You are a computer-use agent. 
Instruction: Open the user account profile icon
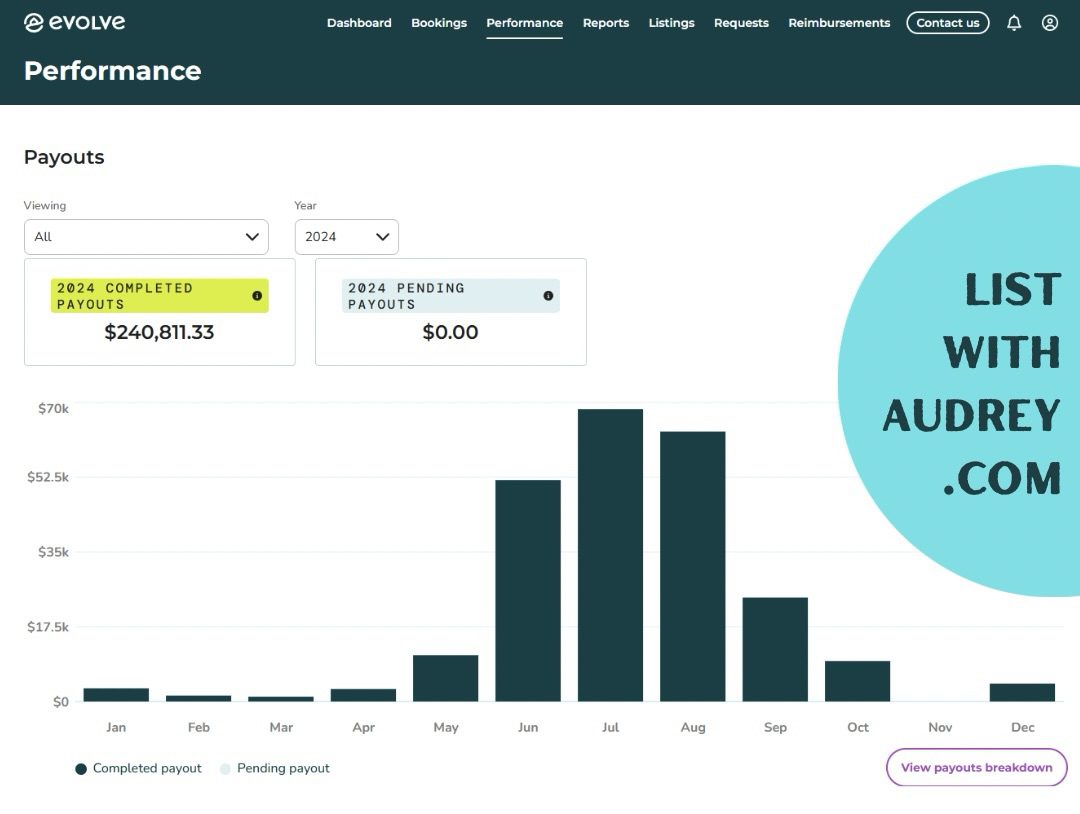pyautogui.click(x=1050, y=23)
